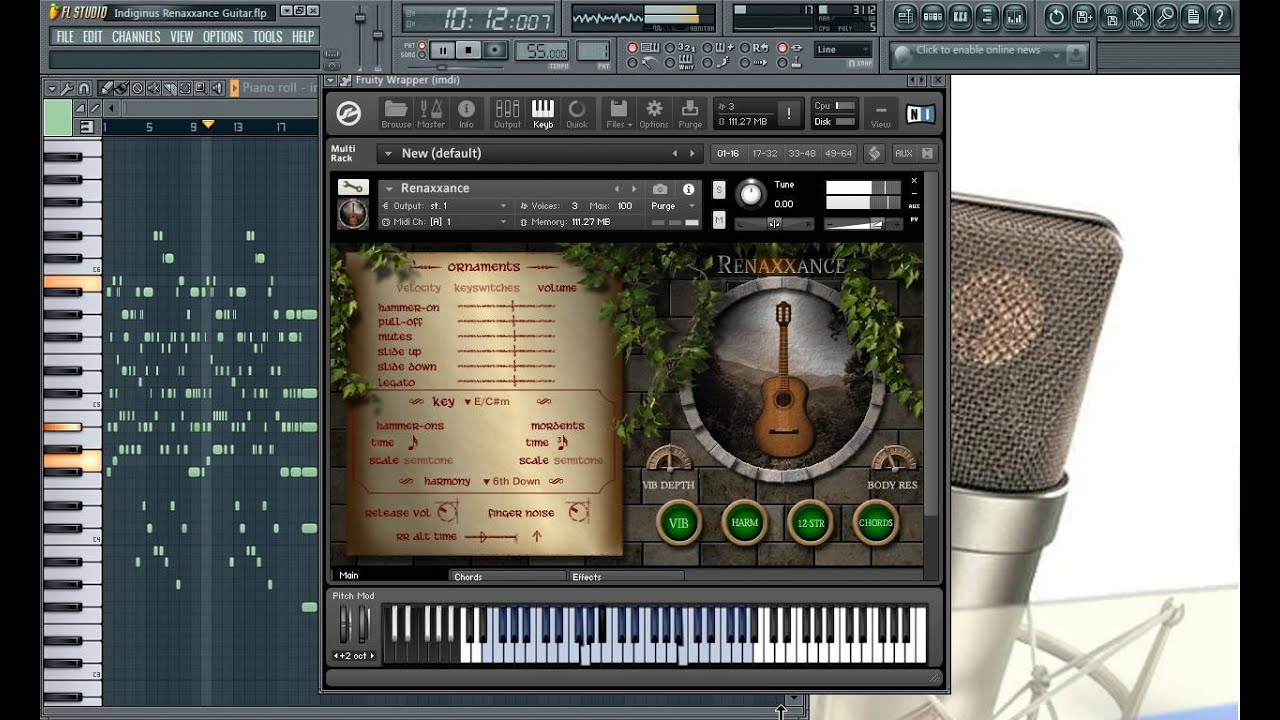Open the harmony 6th Down dropdown
This screenshot has width=1280, height=720.
(x=511, y=481)
